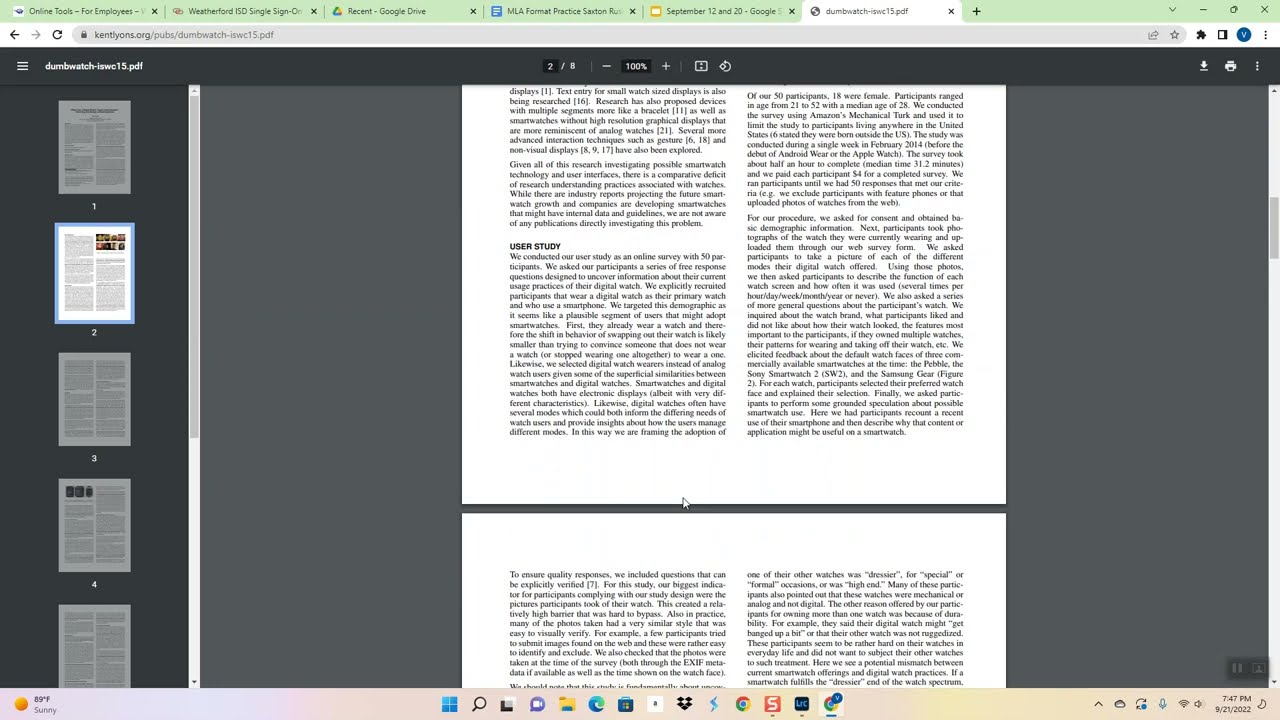
Task: Switch to September 12 and 20 tab
Action: [x=722, y=11]
